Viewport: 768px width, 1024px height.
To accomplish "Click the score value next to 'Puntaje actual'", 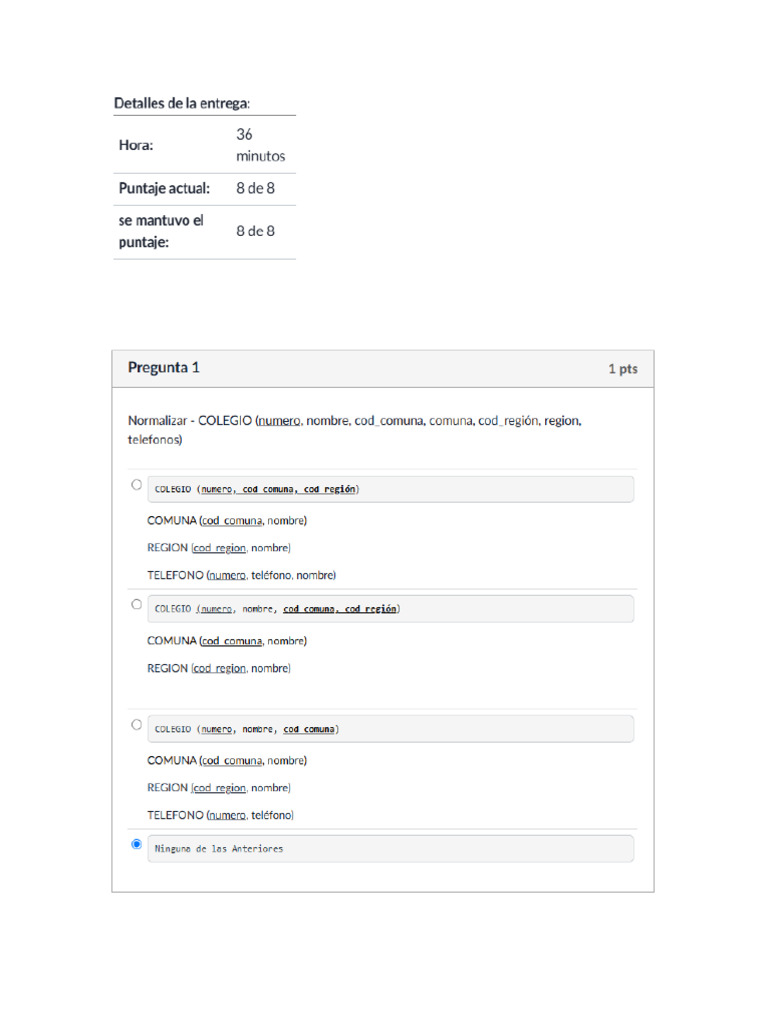I will tap(255, 188).
